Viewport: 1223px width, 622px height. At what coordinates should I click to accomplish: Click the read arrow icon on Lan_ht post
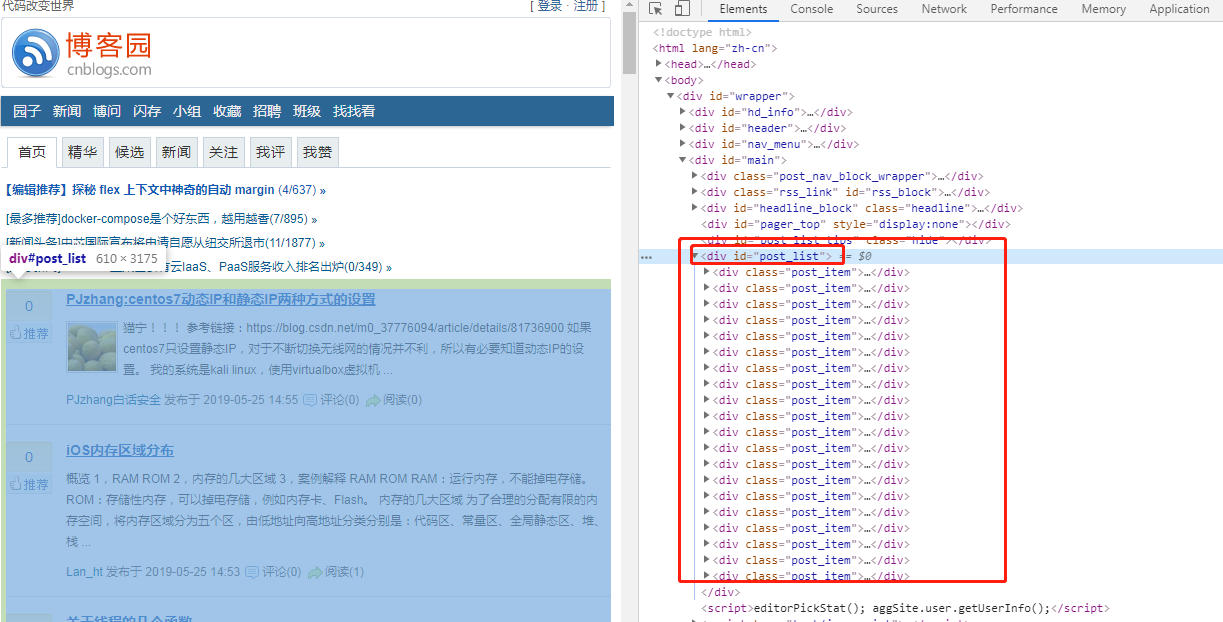coord(315,572)
